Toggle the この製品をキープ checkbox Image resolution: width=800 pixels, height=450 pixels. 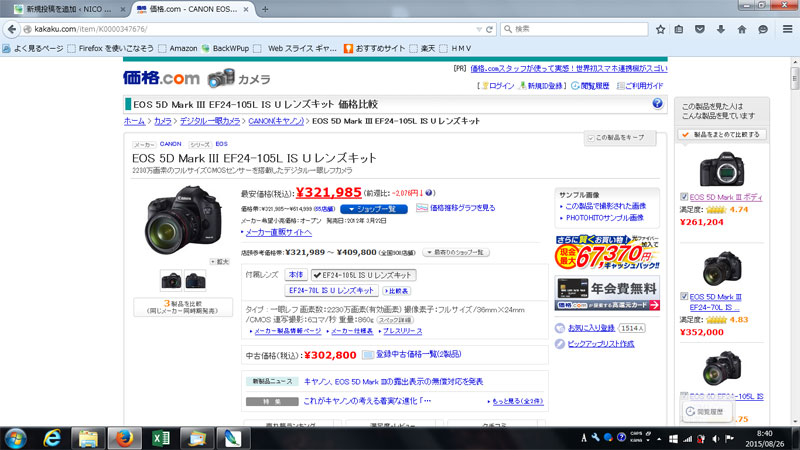click(x=591, y=138)
